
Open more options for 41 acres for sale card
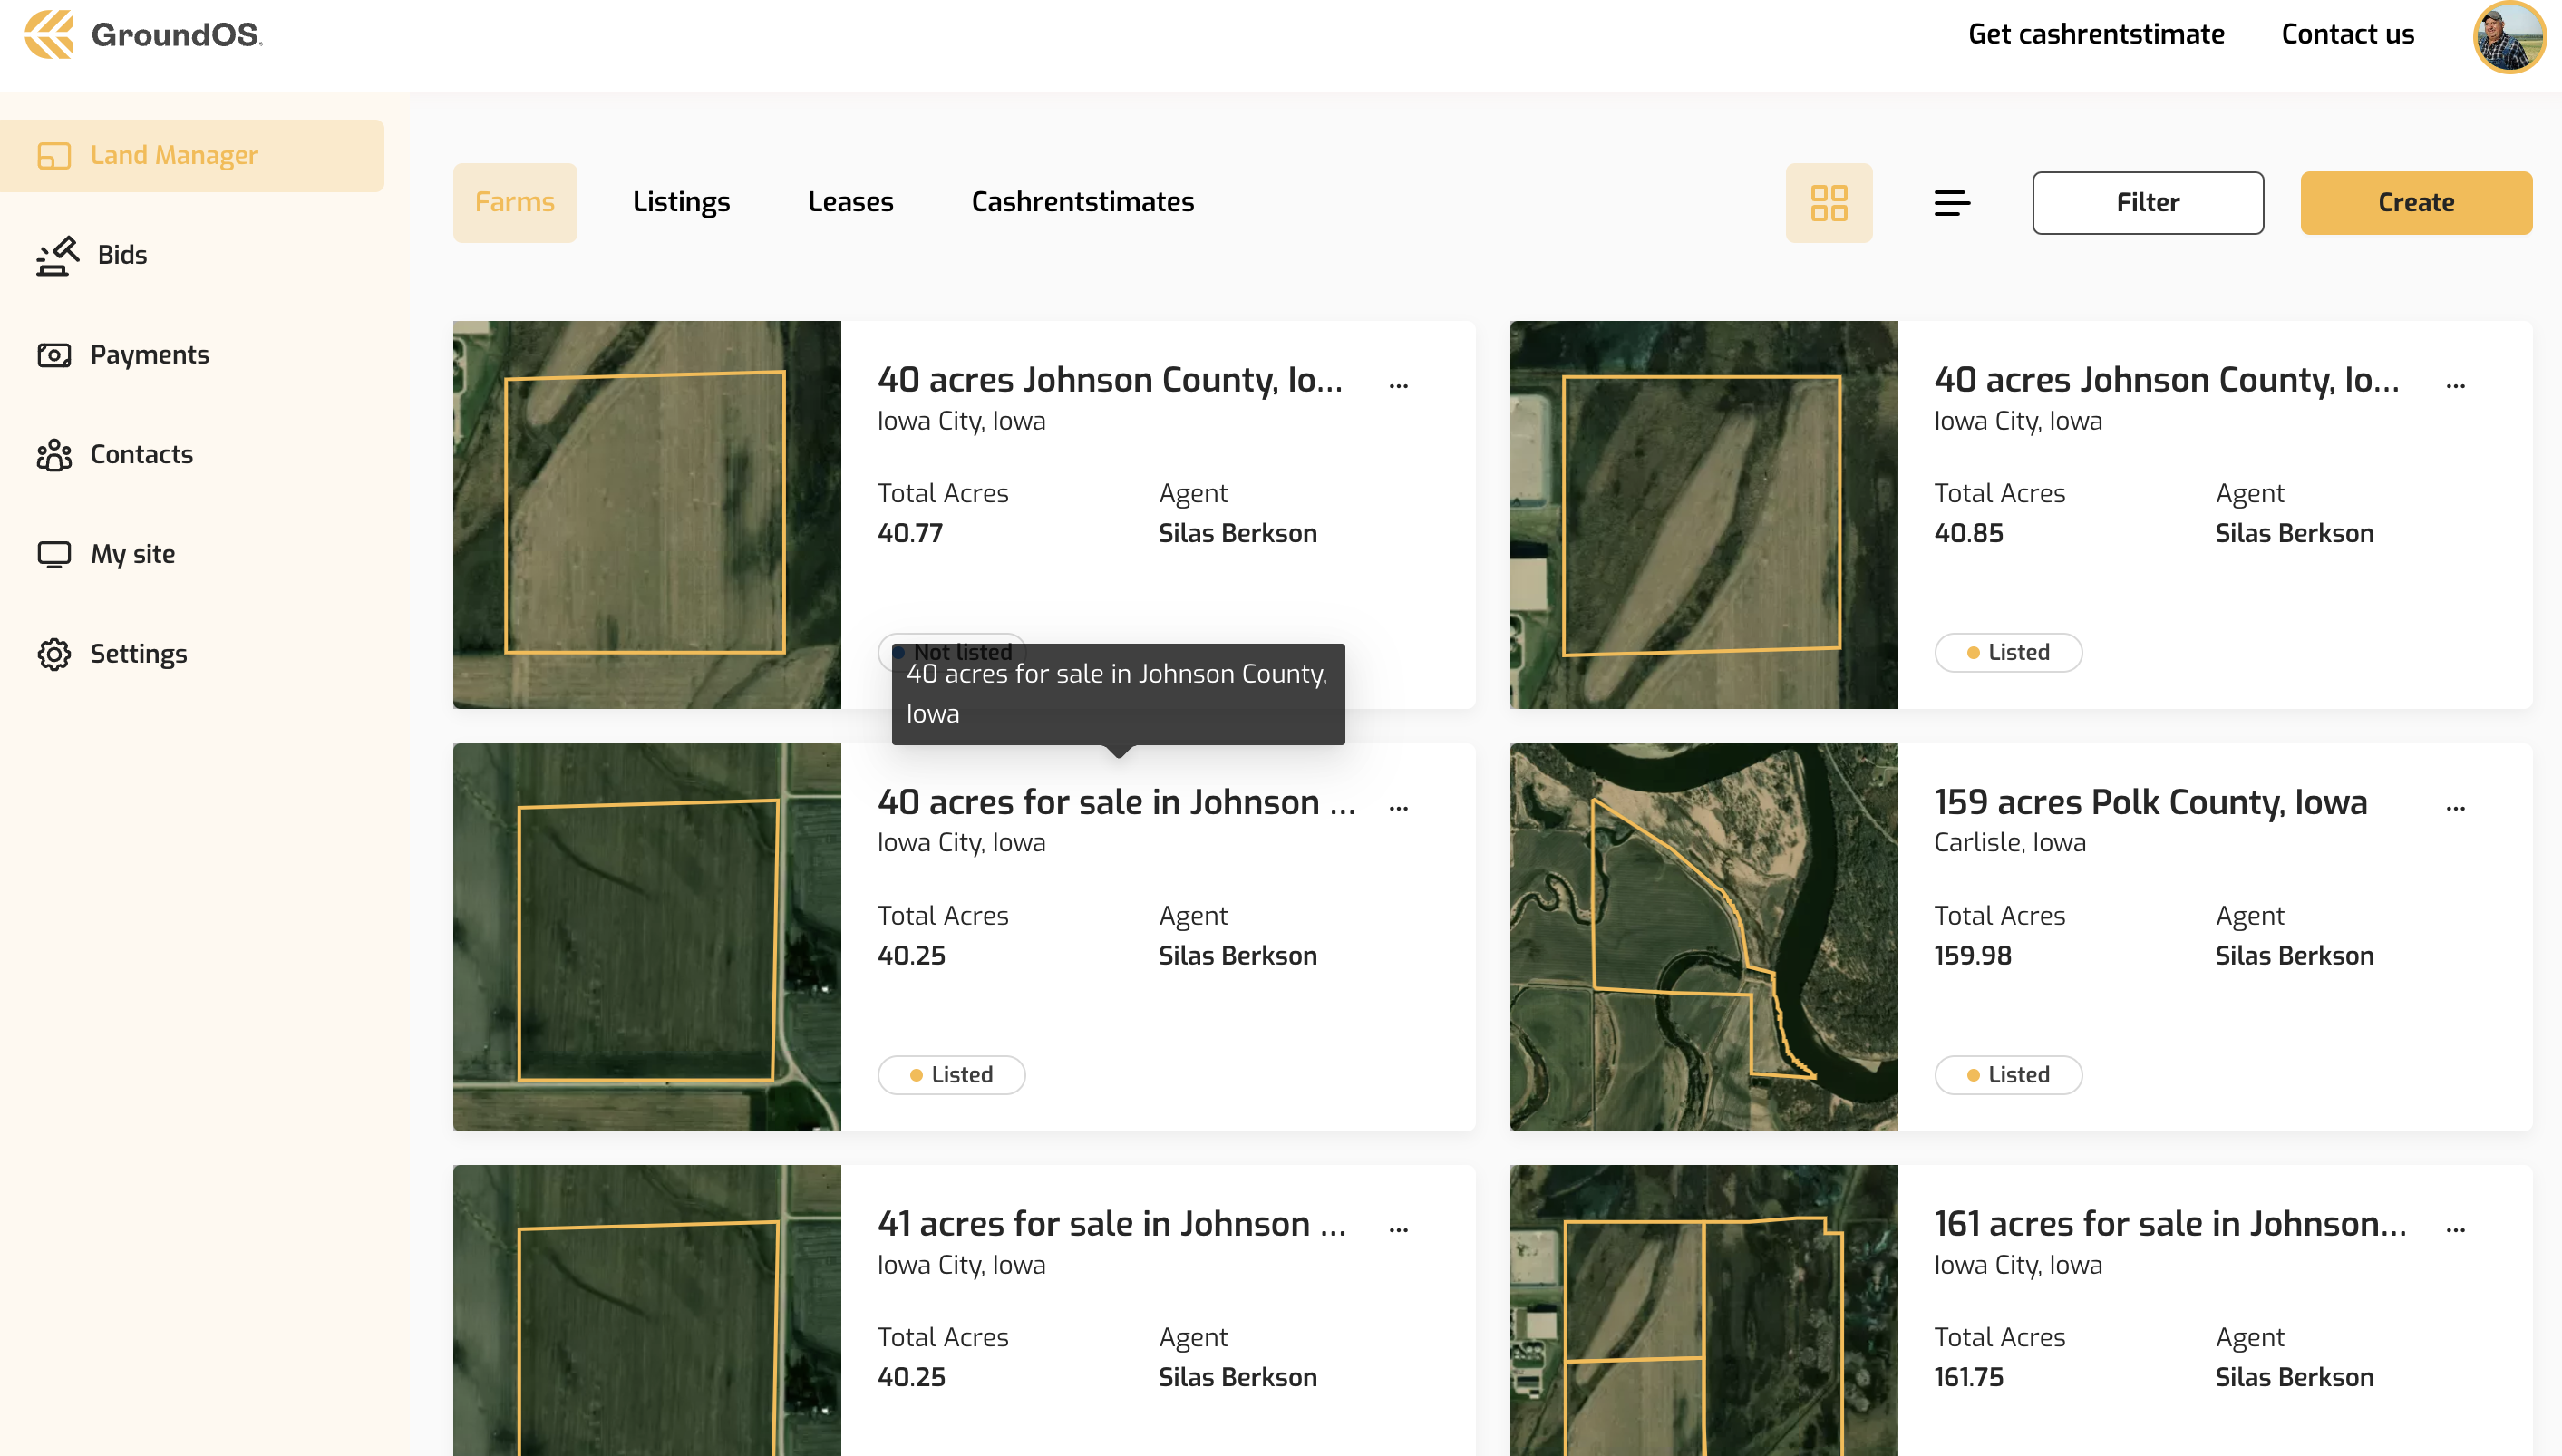tap(1399, 1230)
